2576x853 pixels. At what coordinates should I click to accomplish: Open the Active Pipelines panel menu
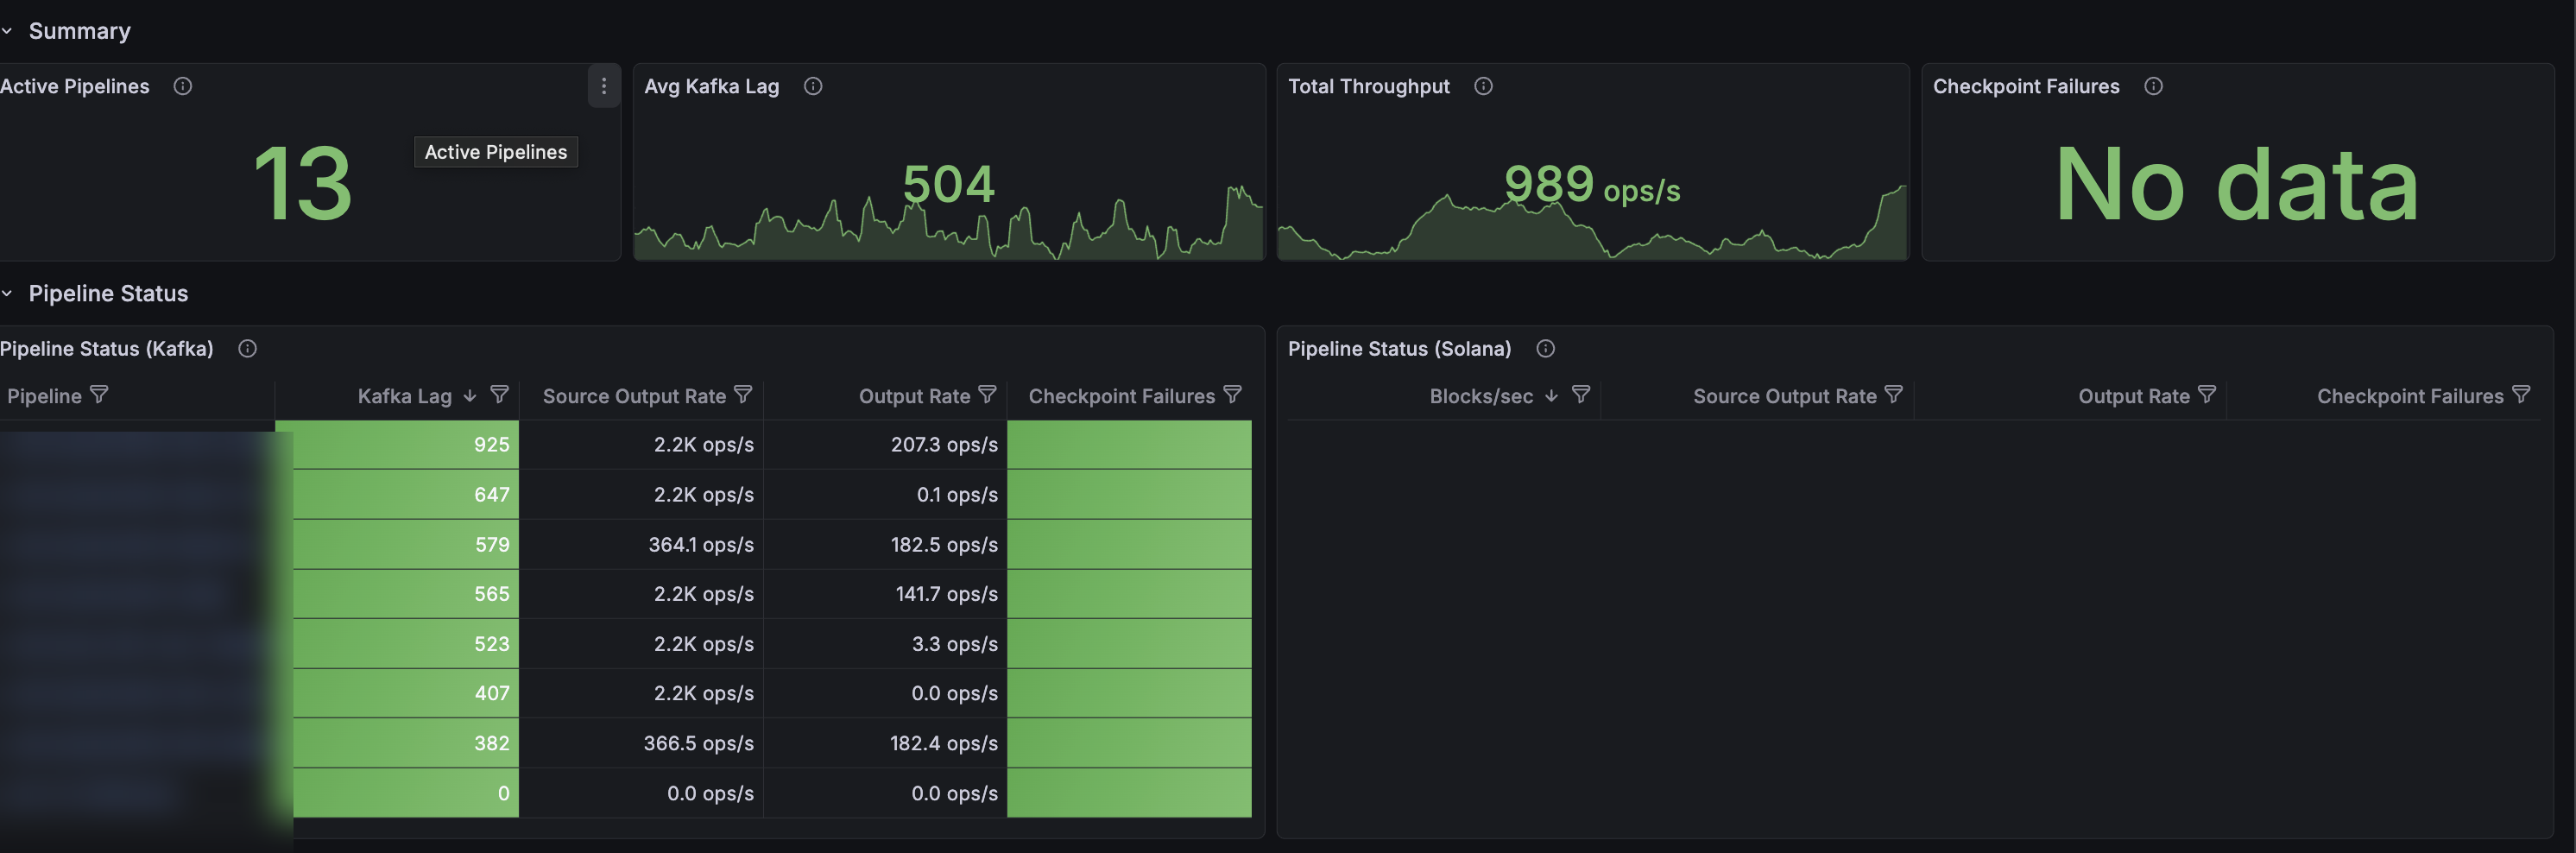(x=604, y=86)
